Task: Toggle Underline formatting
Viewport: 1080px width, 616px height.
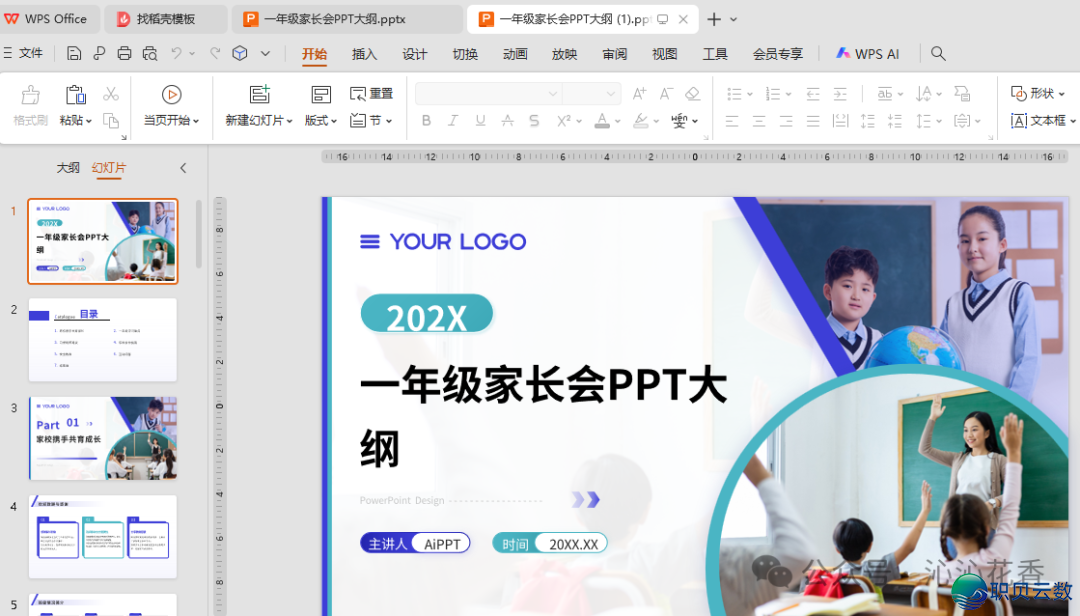Action: [x=480, y=121]
